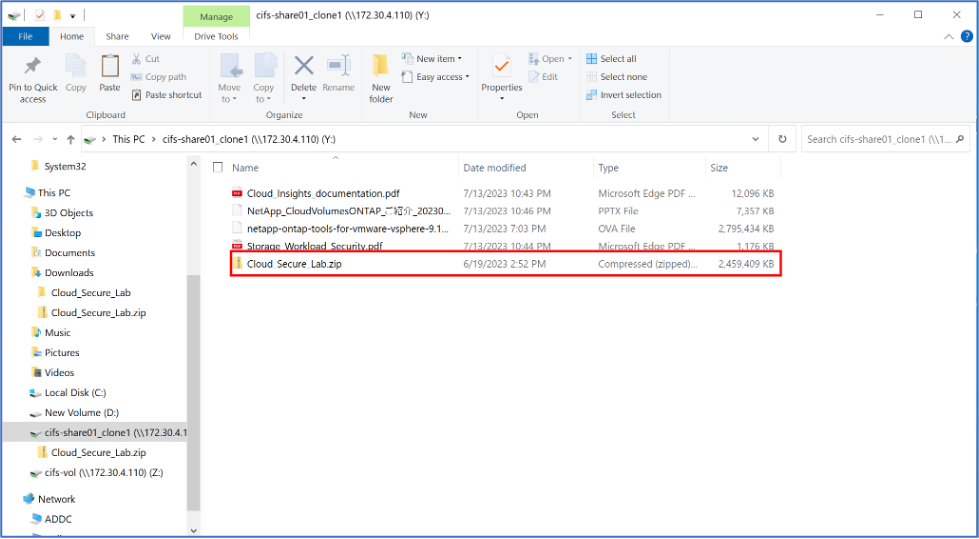Open Music in navigation pane
This screenshot has height=539, width=979.
[57, 332]
